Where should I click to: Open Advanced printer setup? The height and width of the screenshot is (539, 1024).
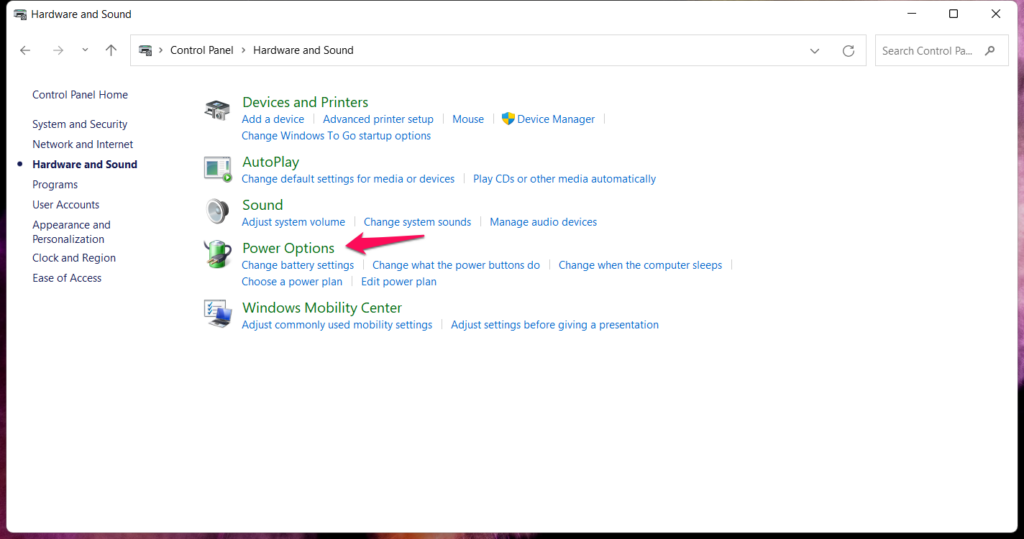pyautogui.click(x=377, y=119)
